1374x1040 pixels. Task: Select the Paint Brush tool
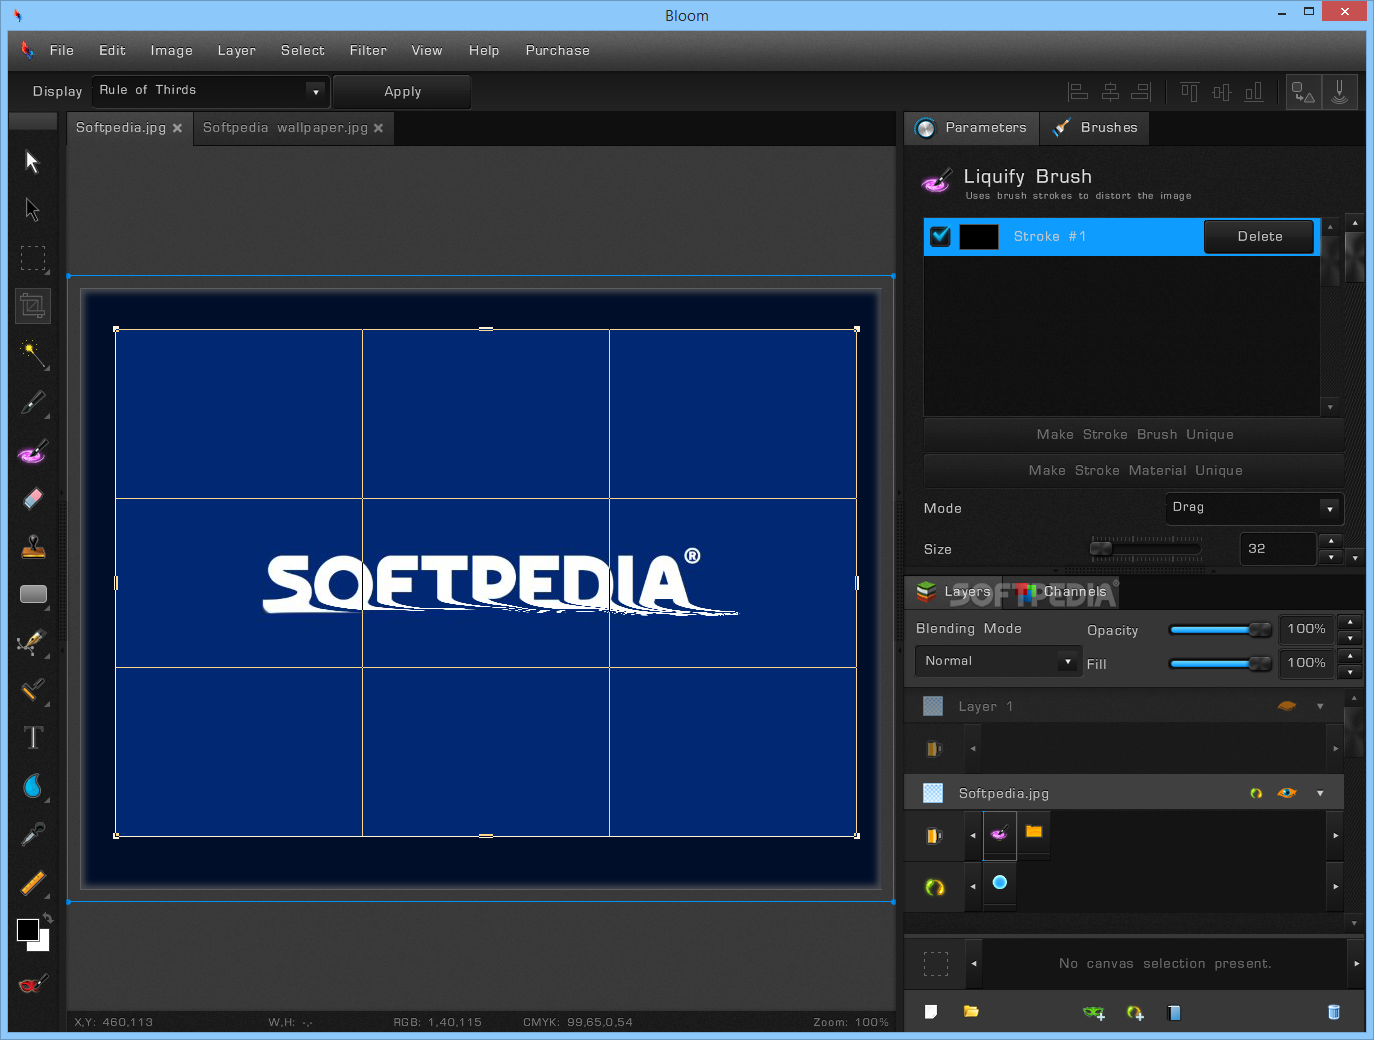tap(33, 403)
